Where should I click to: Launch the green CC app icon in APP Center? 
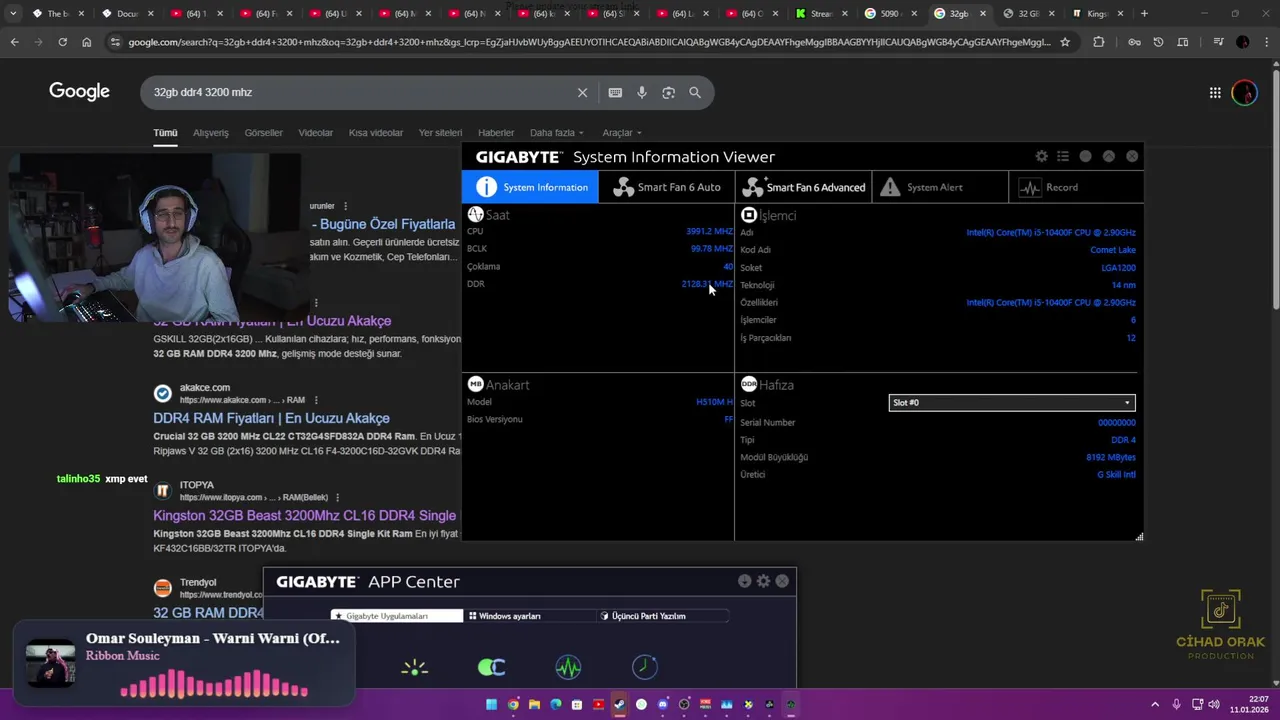(x=491, y=667)
